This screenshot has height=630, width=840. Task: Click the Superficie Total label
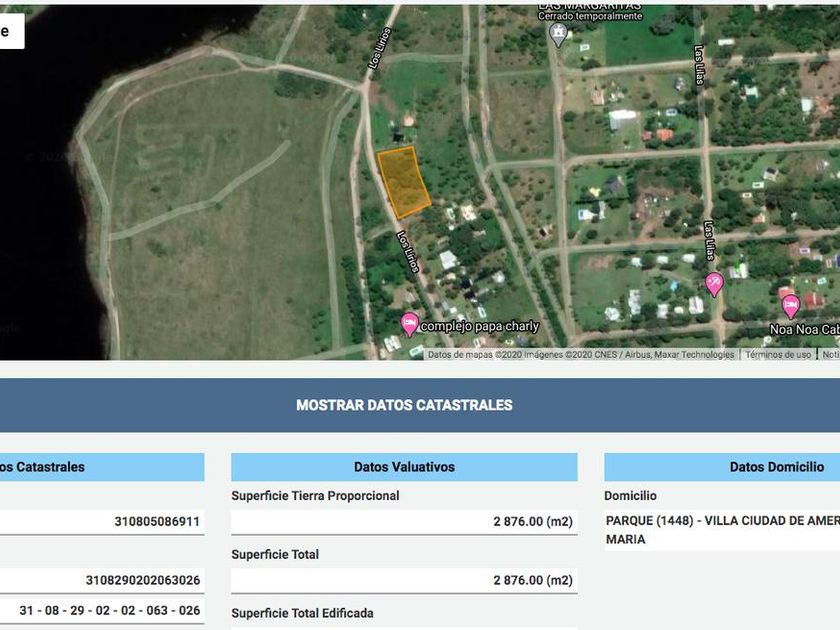tap(275, 554)
